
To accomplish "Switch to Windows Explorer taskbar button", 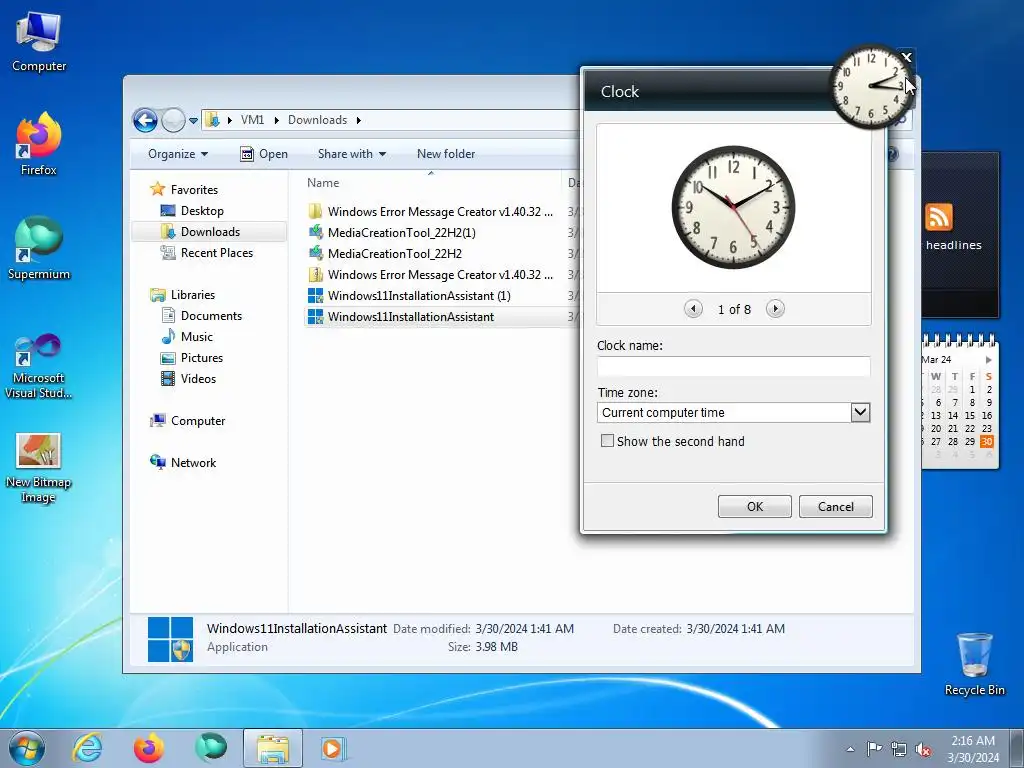I will point(273,748).
